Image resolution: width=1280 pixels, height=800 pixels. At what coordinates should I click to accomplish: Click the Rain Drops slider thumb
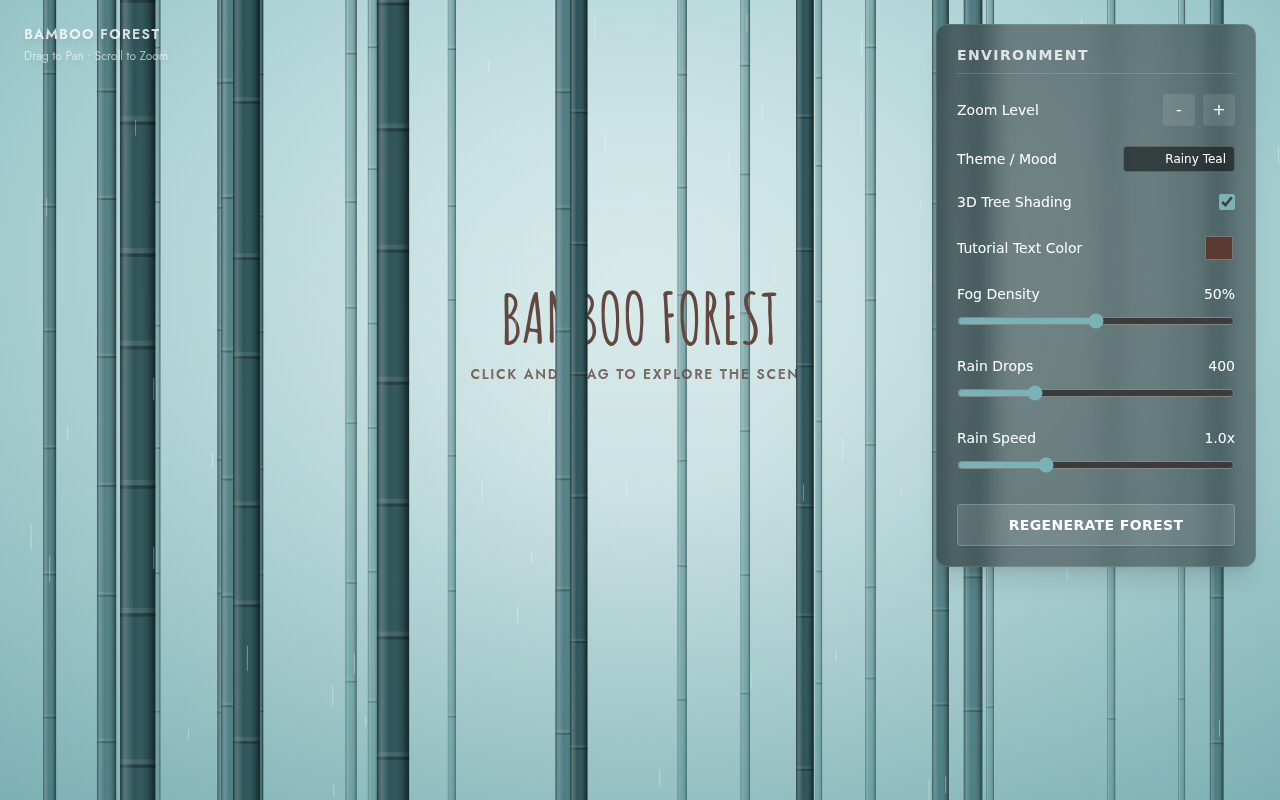point(1035,393)
